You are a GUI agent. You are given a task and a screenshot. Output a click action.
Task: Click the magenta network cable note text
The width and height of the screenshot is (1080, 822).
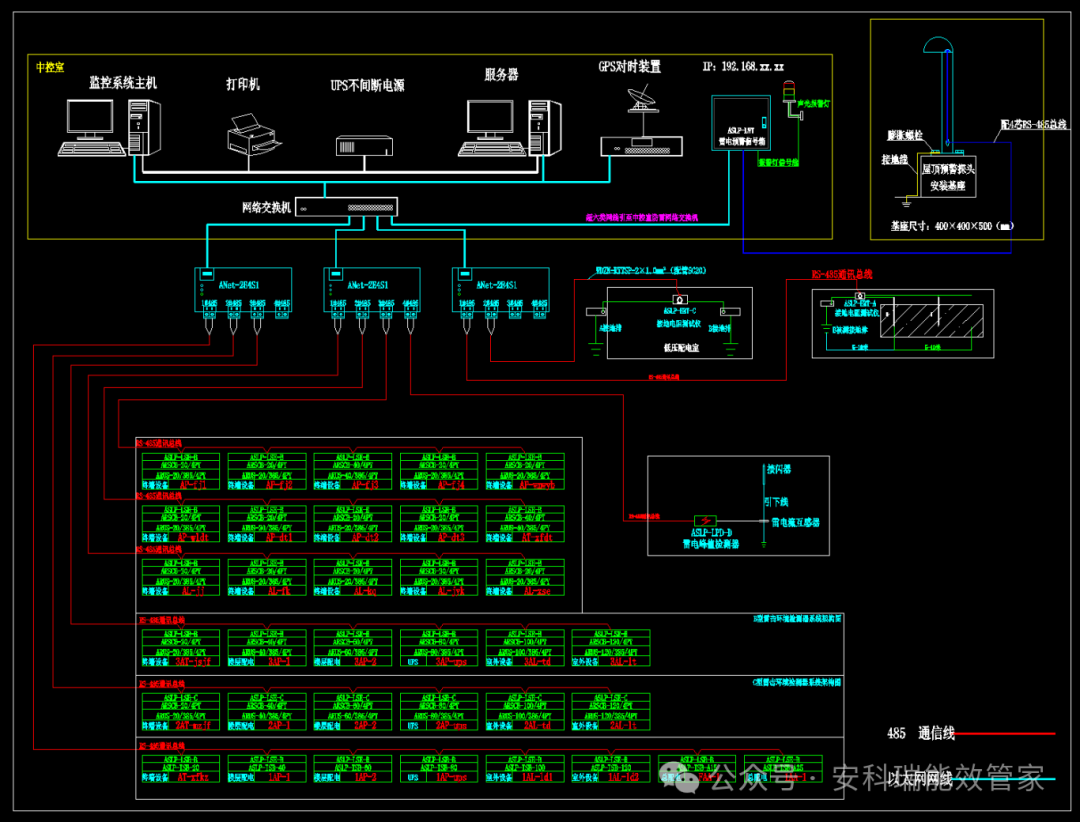[x=642, y=218]
